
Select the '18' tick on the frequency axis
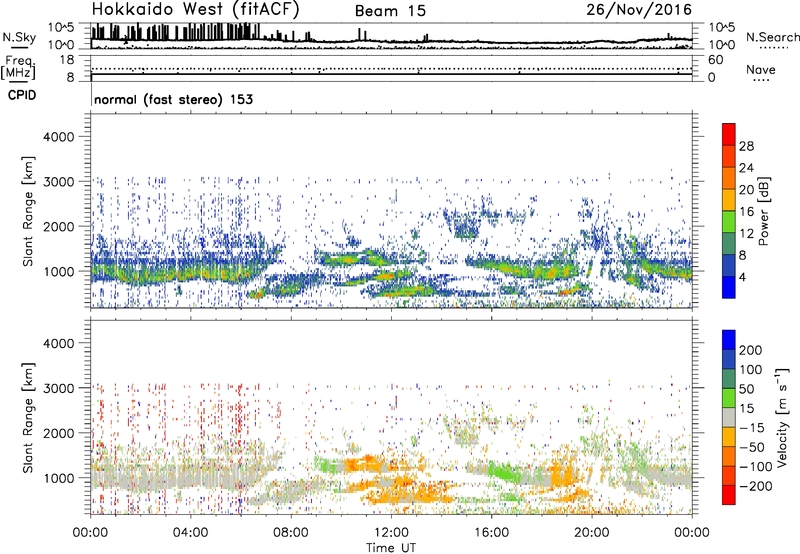67,60
